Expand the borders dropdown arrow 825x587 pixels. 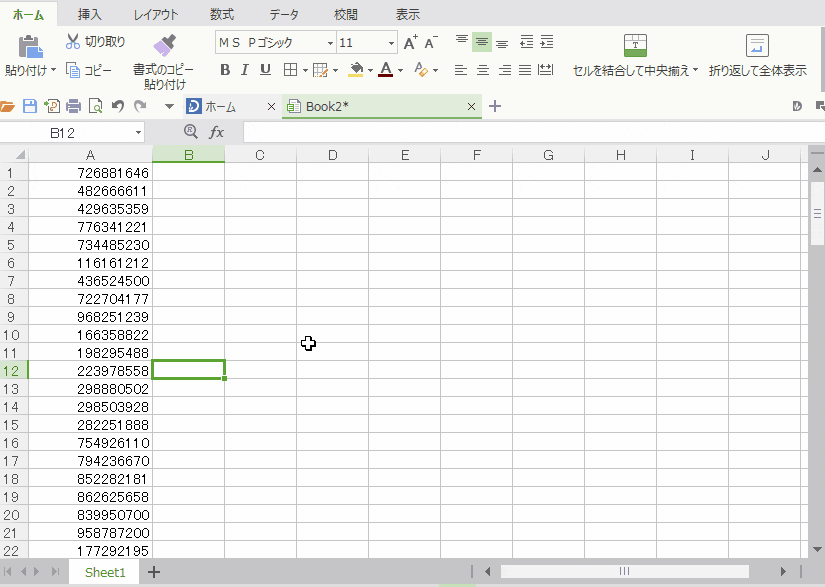305,70
